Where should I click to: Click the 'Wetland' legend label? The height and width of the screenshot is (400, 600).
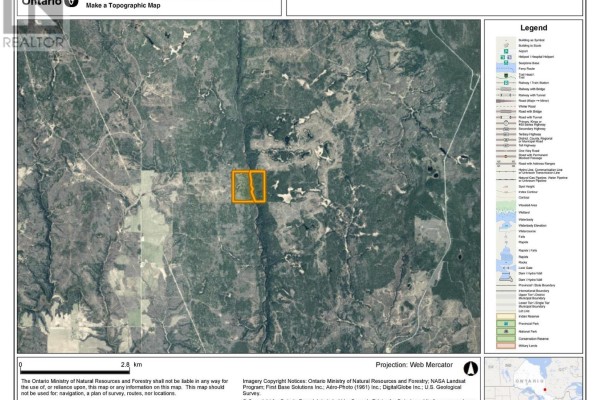(x=524, y=212)
